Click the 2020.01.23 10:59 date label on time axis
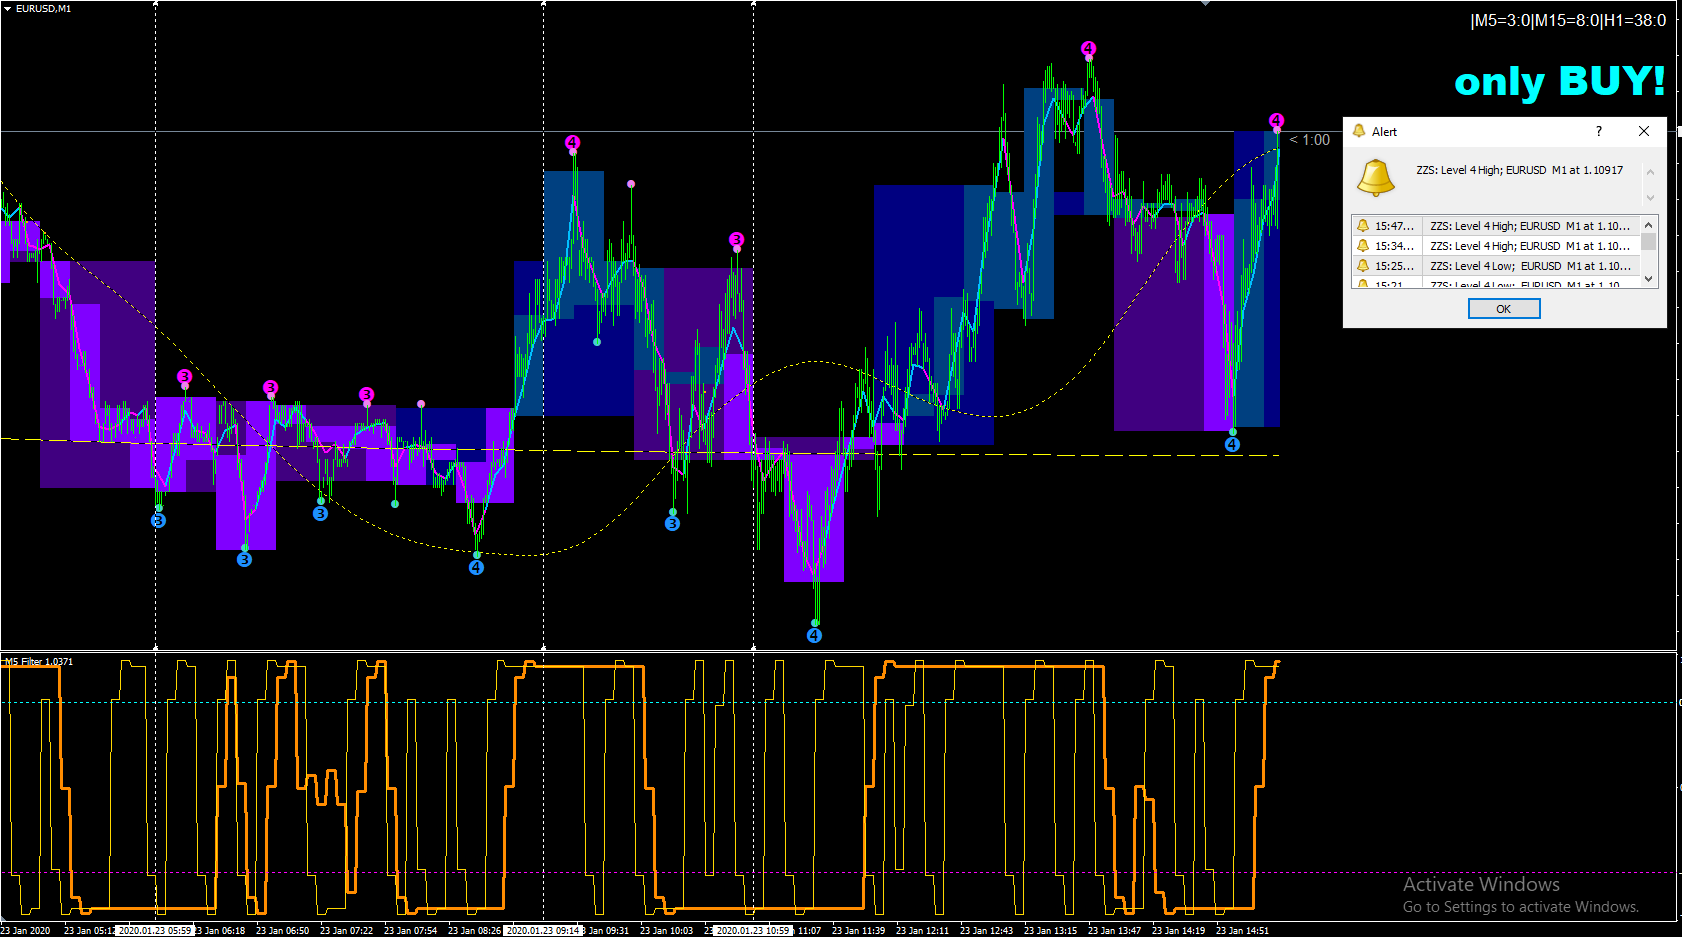 click(x=752, y=931)
